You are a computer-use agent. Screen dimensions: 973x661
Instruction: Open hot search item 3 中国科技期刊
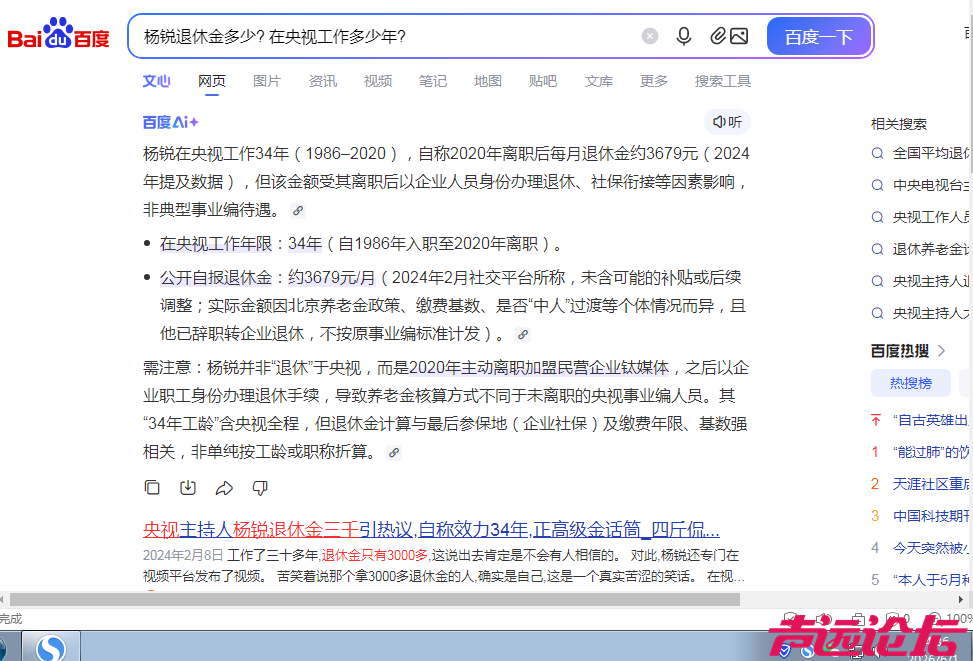[931, 516]
